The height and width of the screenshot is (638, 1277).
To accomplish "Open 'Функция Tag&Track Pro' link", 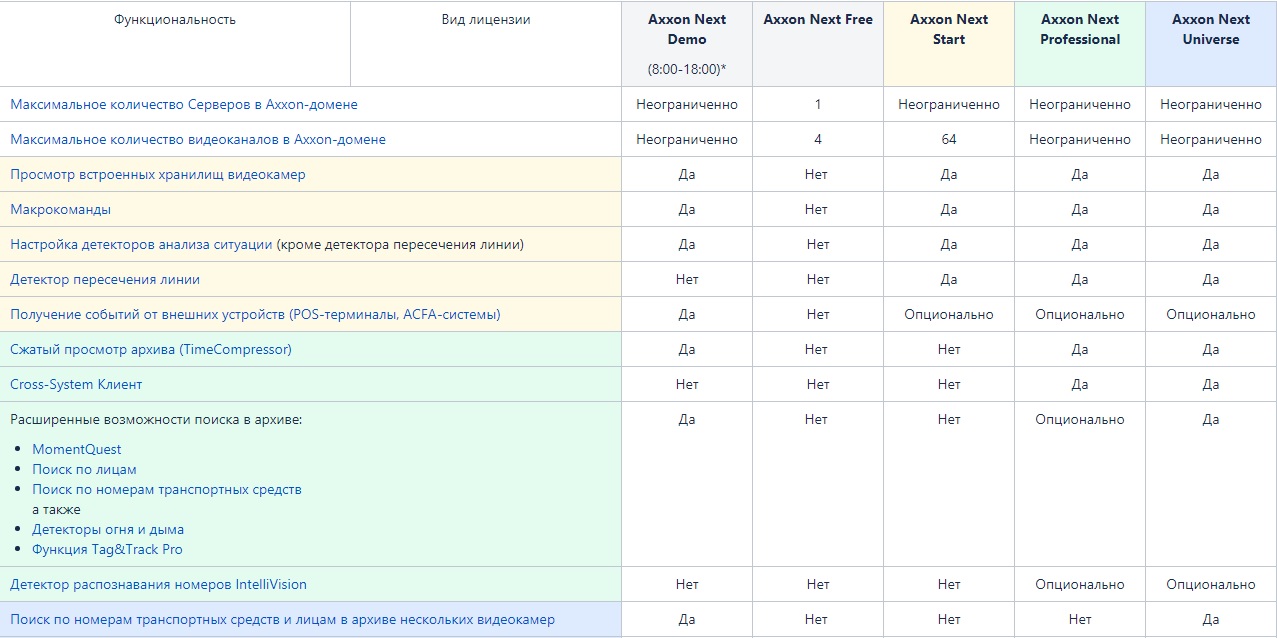I will click(107, 550).
